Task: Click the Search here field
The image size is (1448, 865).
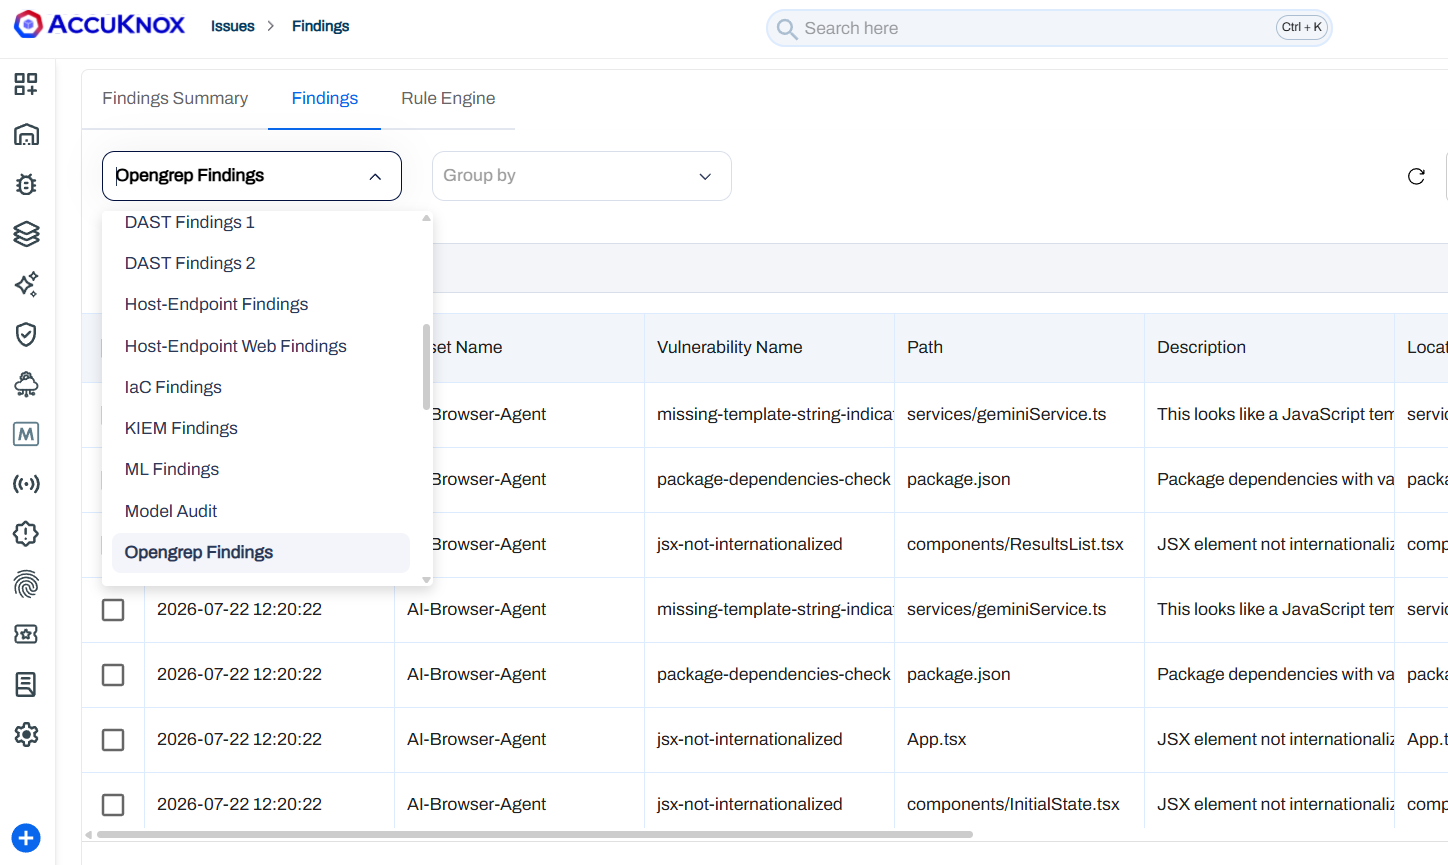Action: [1049, 28]
